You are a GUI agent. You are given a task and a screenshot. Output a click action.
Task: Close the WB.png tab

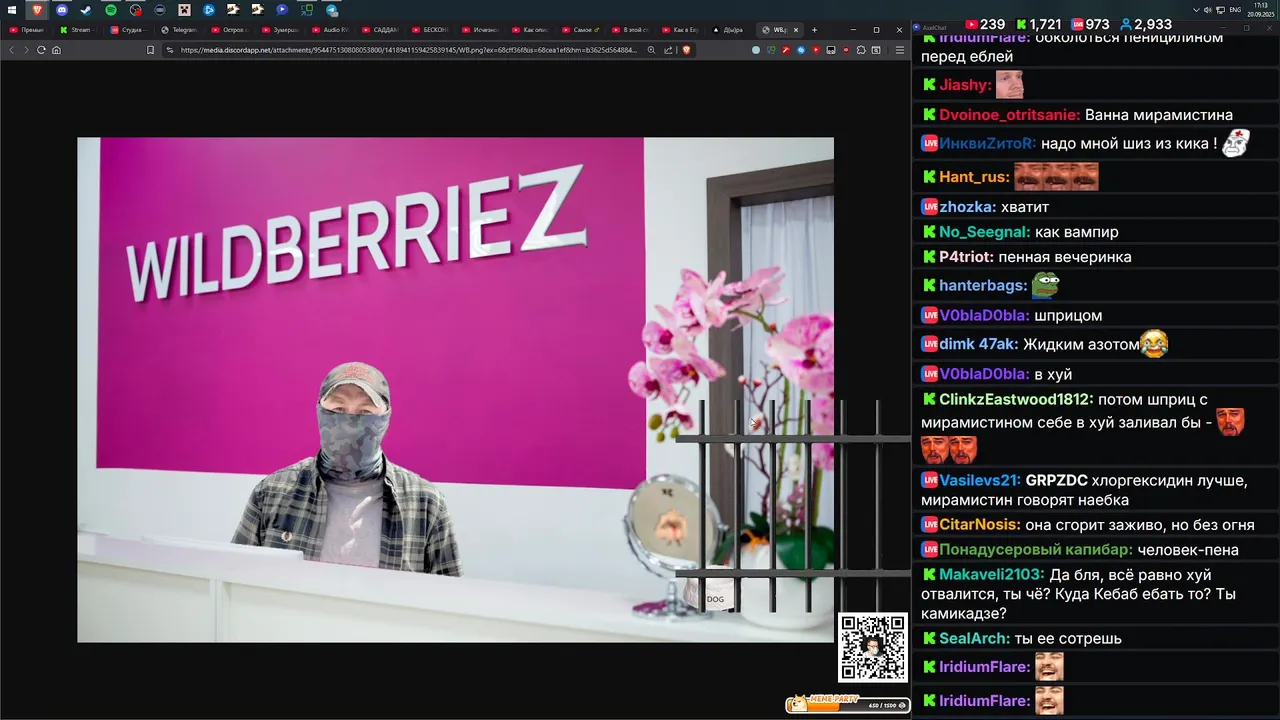pos(796,30)
